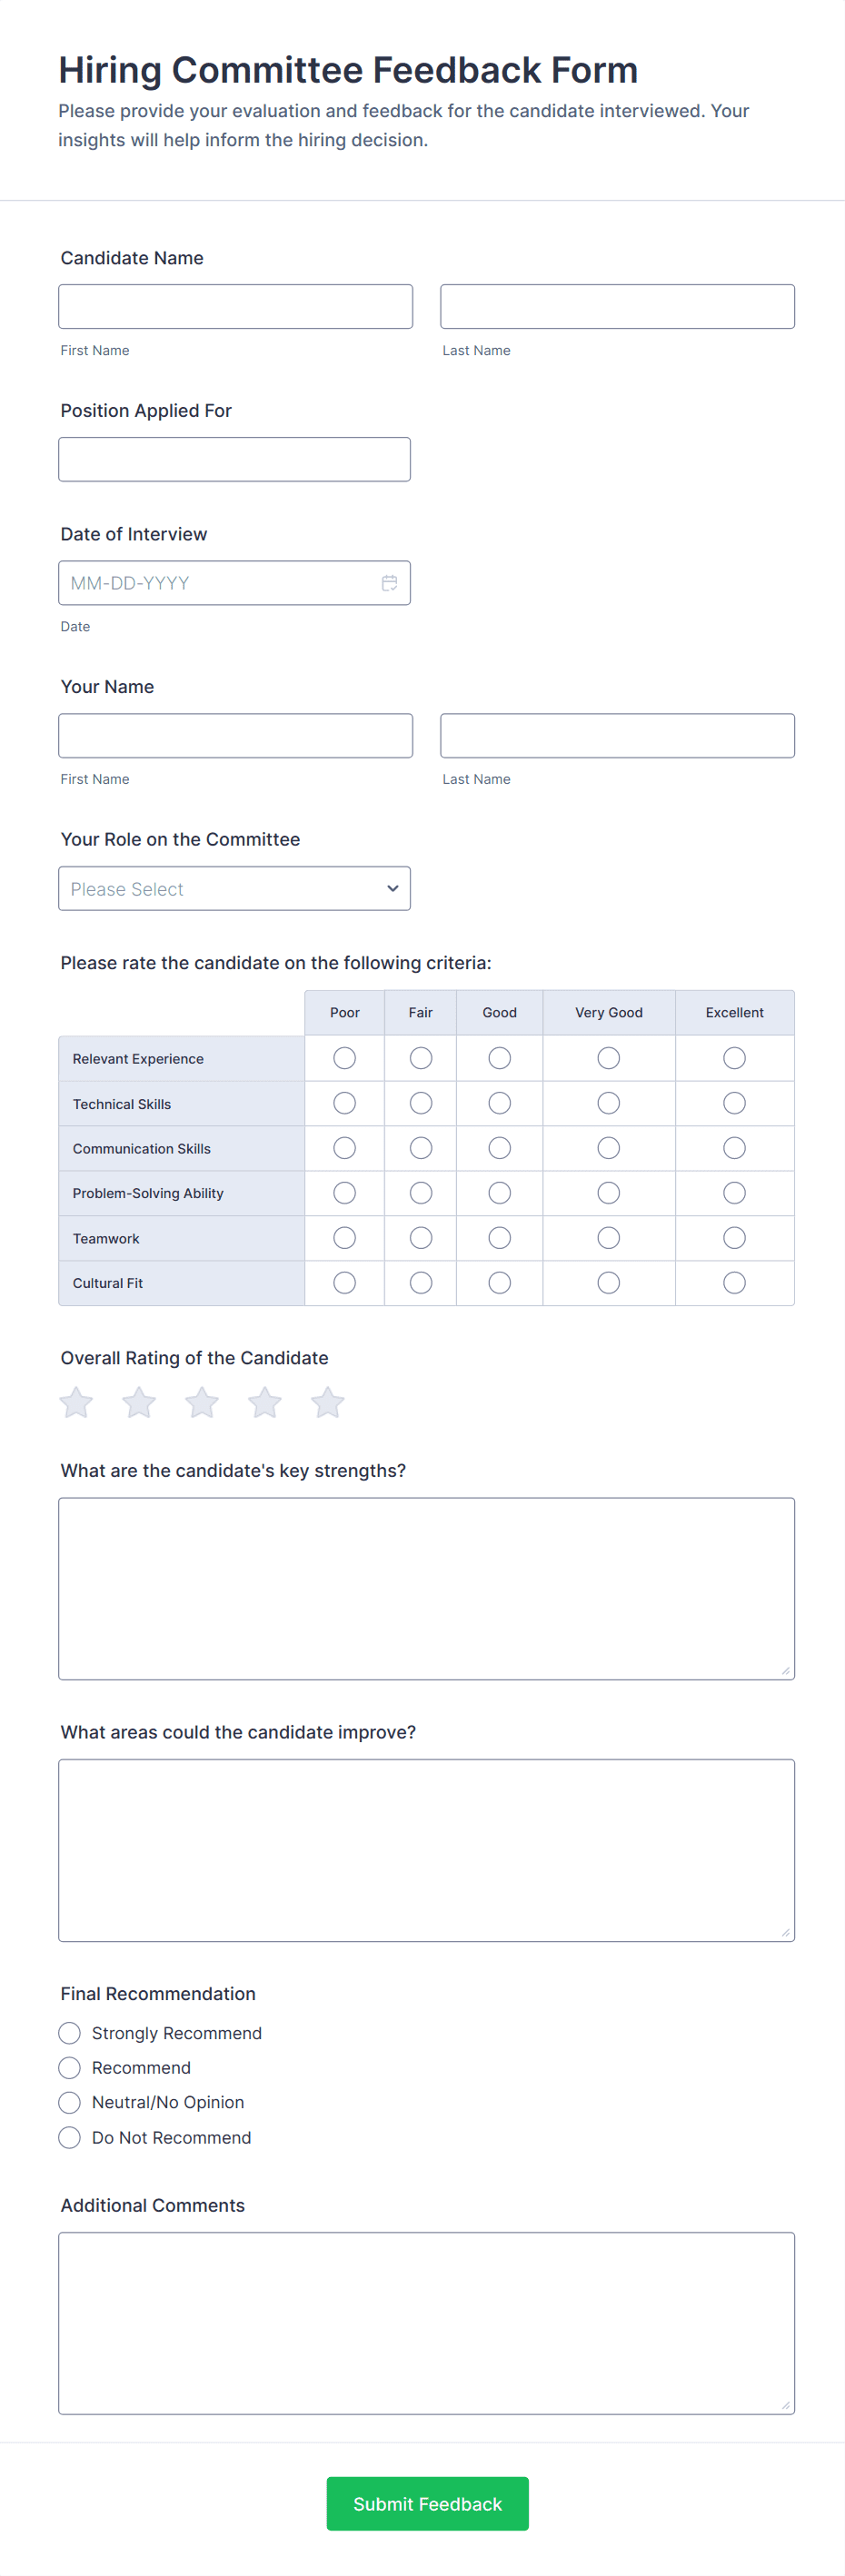Screen dimensions: 845x2576
Task: Click the Submit Feedback button
Action: tap(427, 2503)
